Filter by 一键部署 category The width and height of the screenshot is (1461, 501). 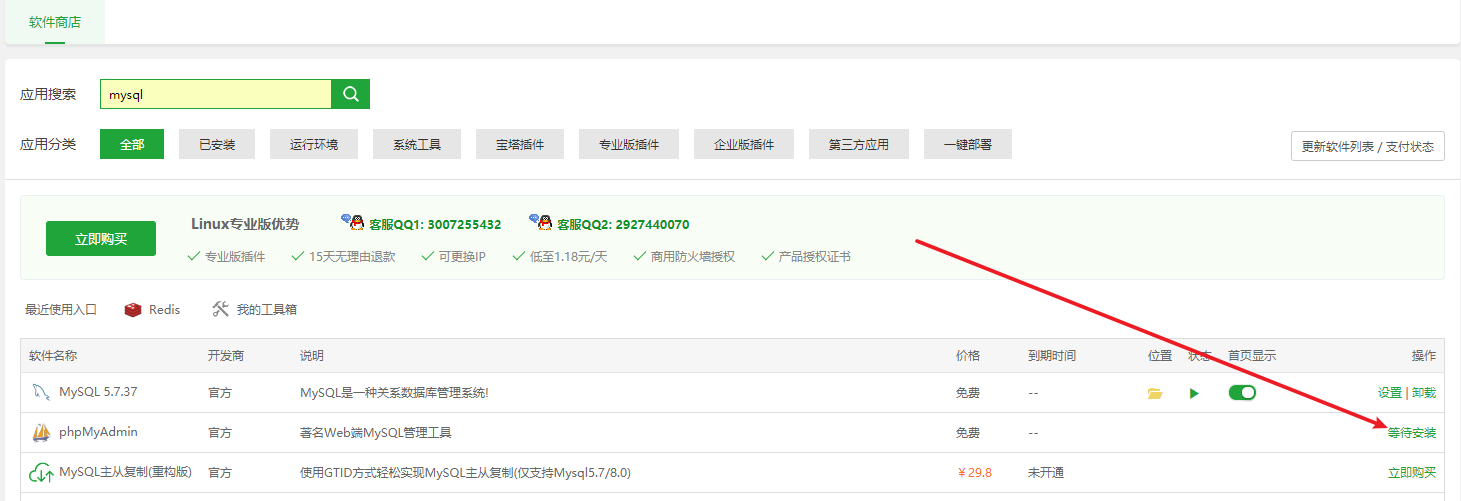968,145
